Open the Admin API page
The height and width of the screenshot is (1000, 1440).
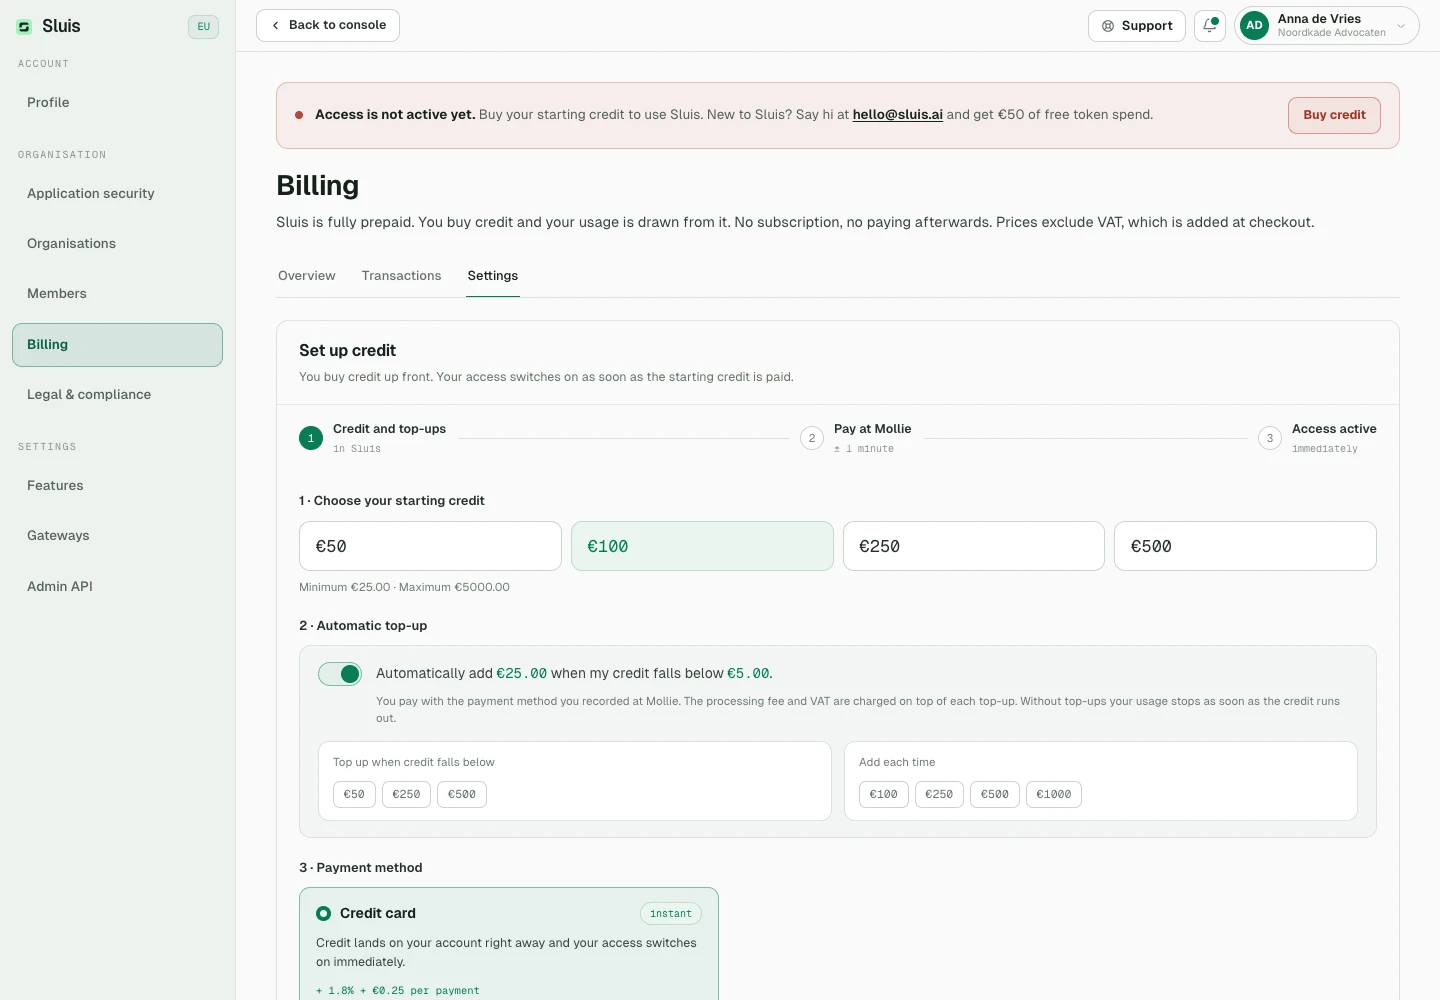(117, 587)
